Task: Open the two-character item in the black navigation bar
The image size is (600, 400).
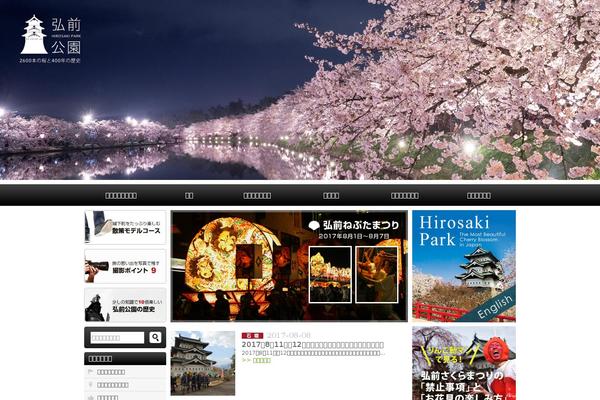Action: click(189, 196)
